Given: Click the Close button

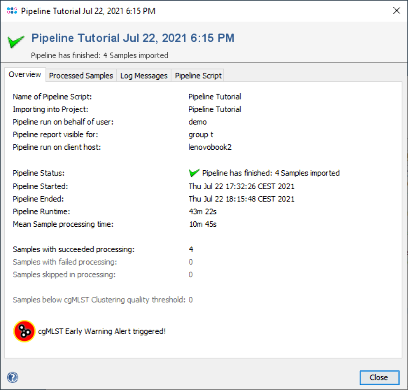Looking at the screenshot, I should point(379,377).
